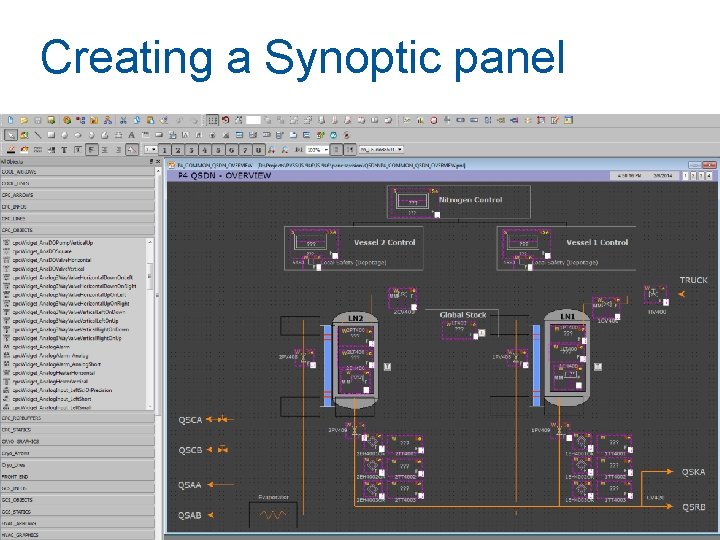The width and height of the screenshot is (720, 540).
Task: Click the Copy icon beside the scissors
Action: pos(136,120)
